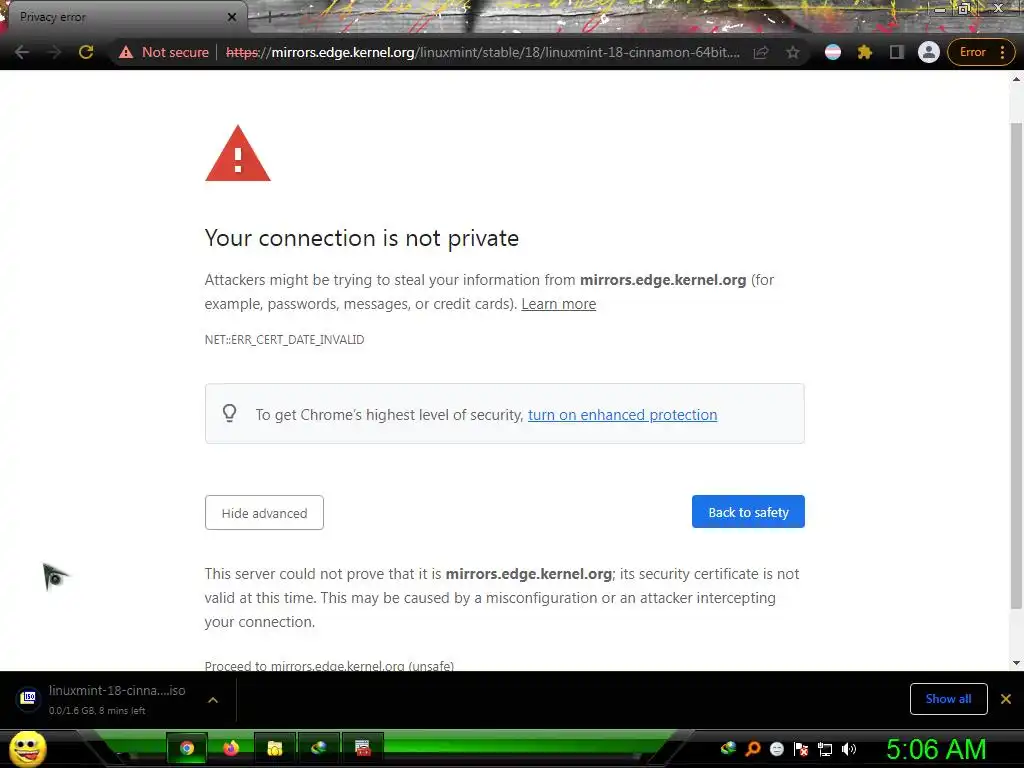Open the profile avatar menu

928,52
